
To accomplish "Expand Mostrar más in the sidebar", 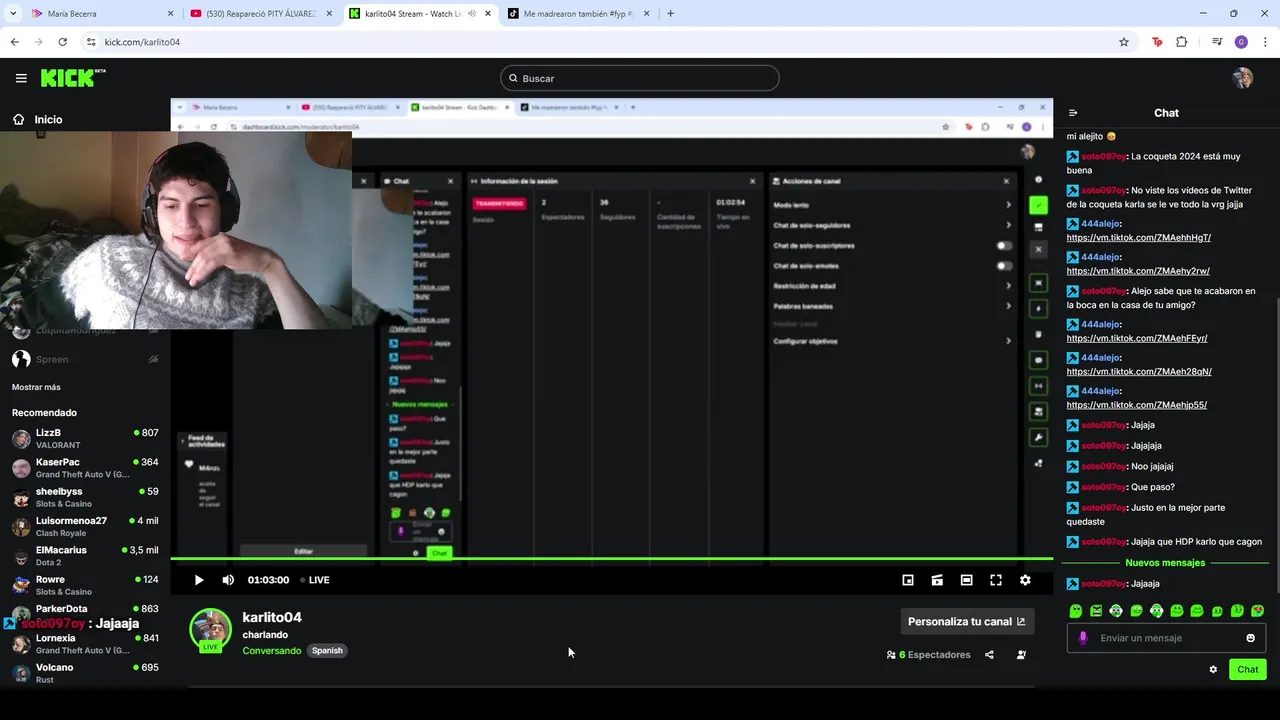I will tap(36, 387).
